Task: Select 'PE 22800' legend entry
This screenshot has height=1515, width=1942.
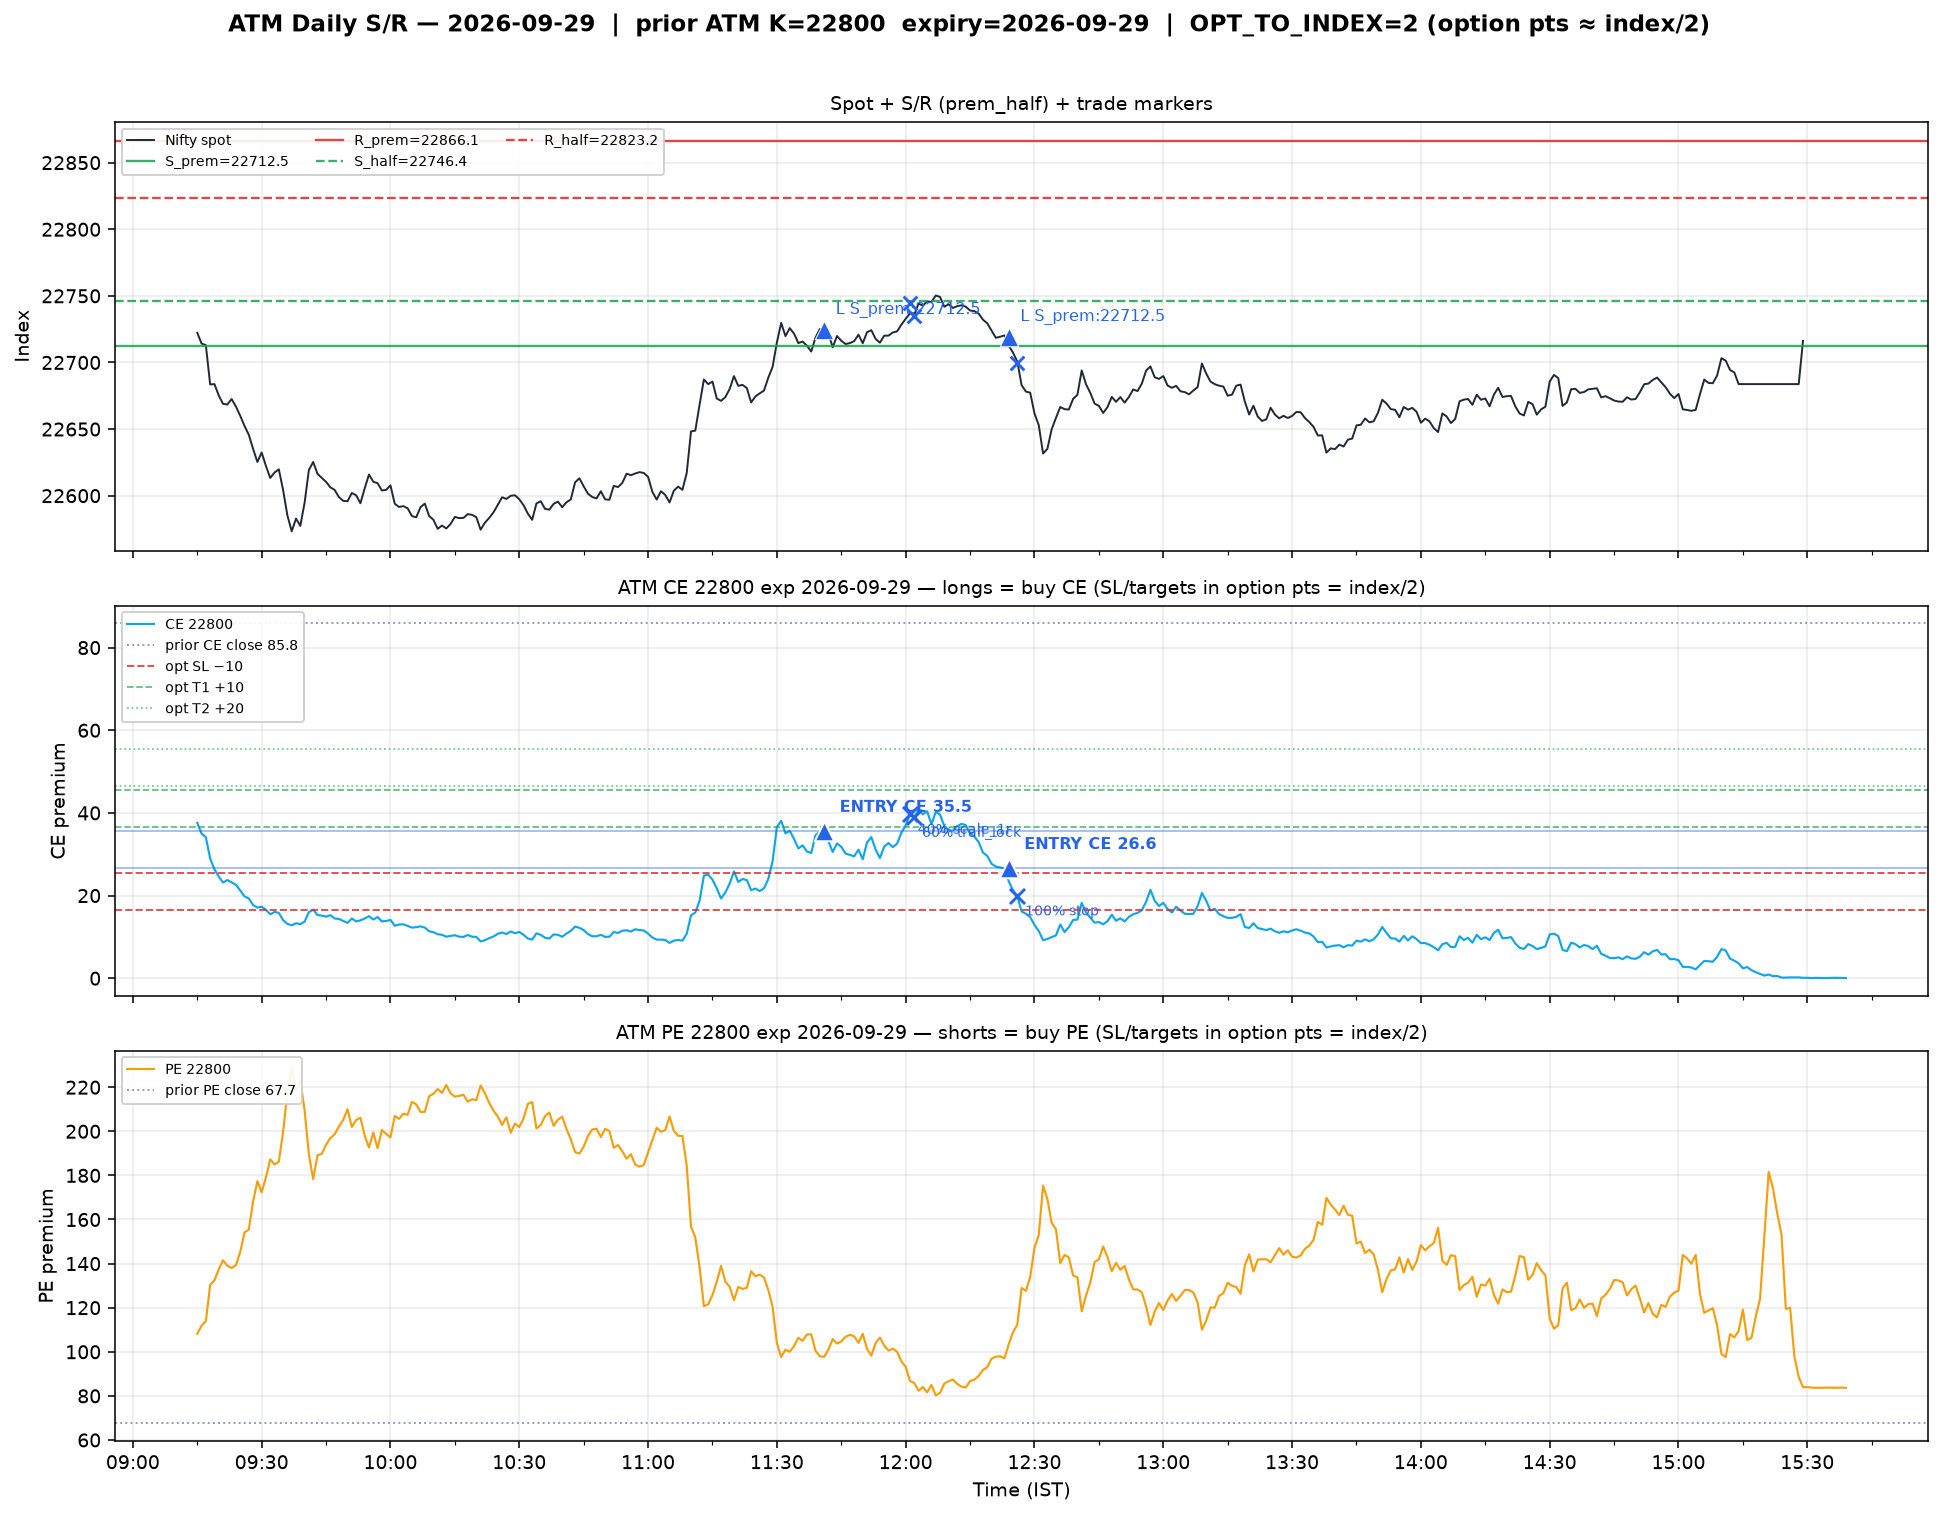Action: pyautogui.click(x=179, y=1070)
